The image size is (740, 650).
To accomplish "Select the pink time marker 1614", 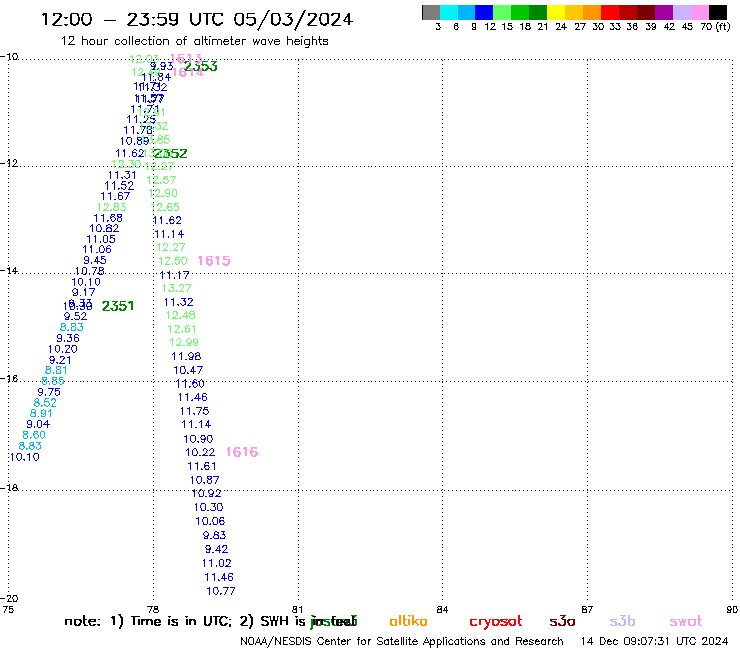I will click(x=188, y=72).
